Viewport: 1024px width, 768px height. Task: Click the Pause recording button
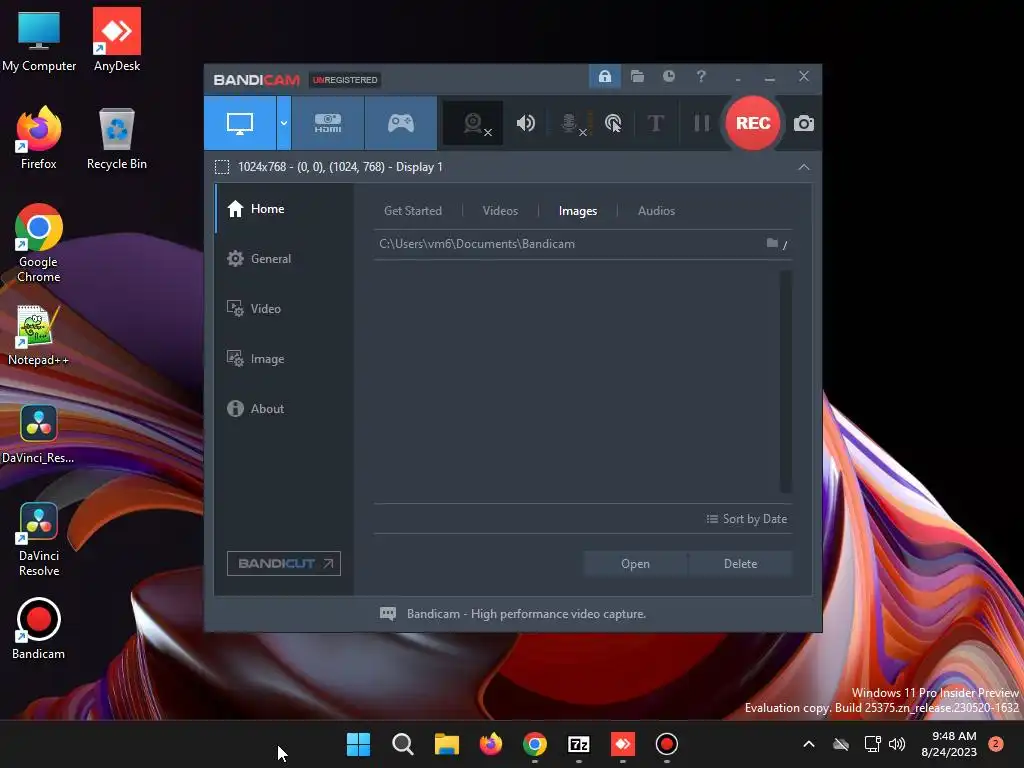701,123
